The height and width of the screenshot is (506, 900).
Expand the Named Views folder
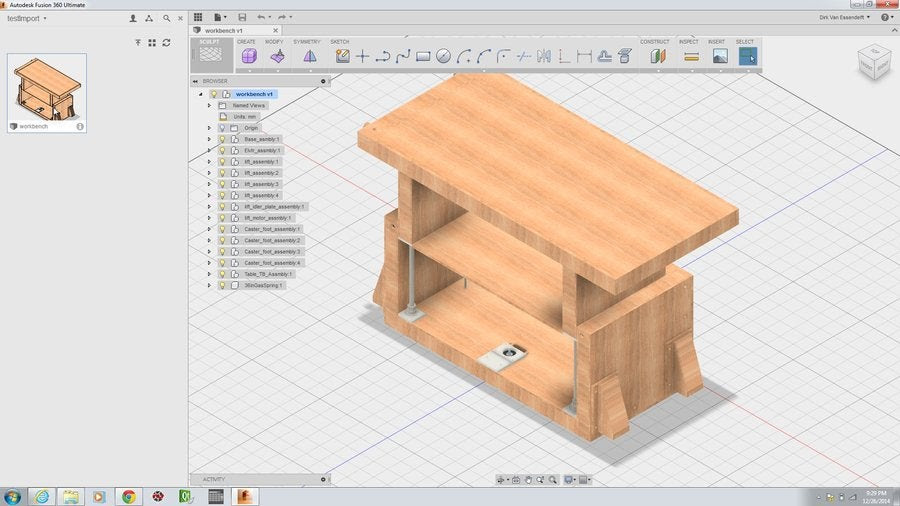[x=210, y=106]
